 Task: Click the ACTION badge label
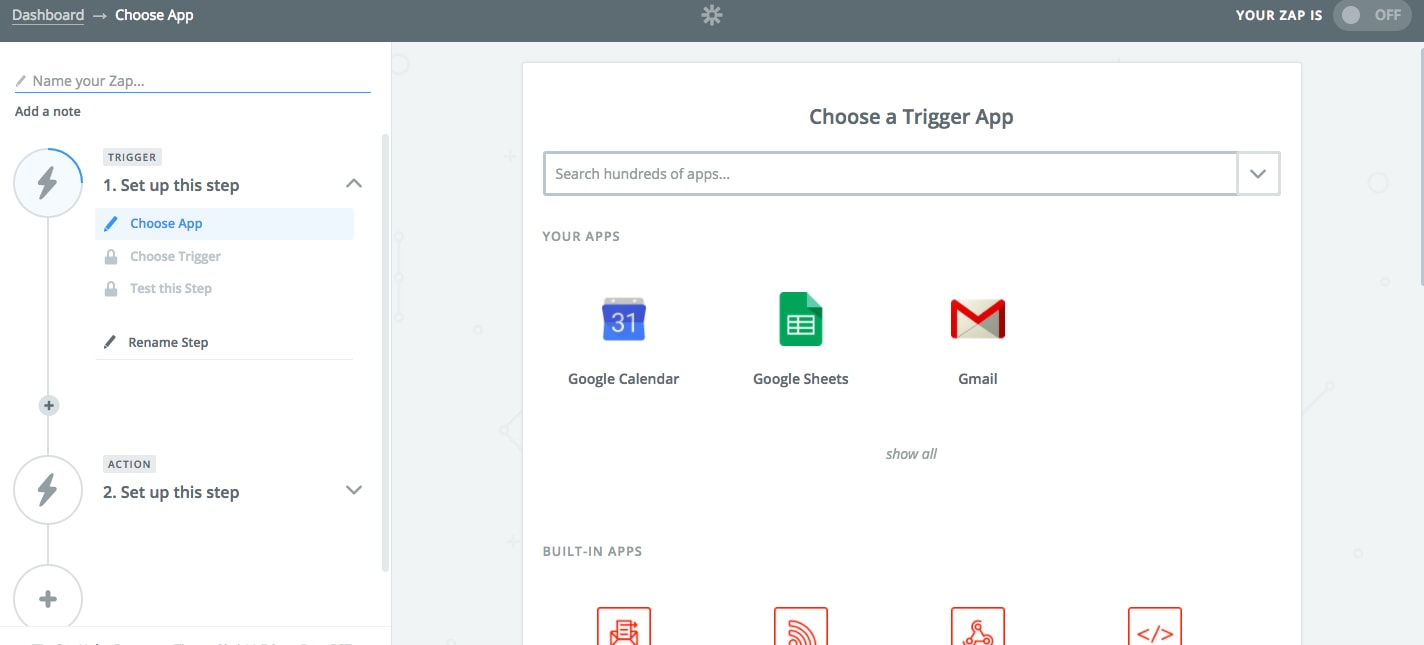[x=130, y=464]
